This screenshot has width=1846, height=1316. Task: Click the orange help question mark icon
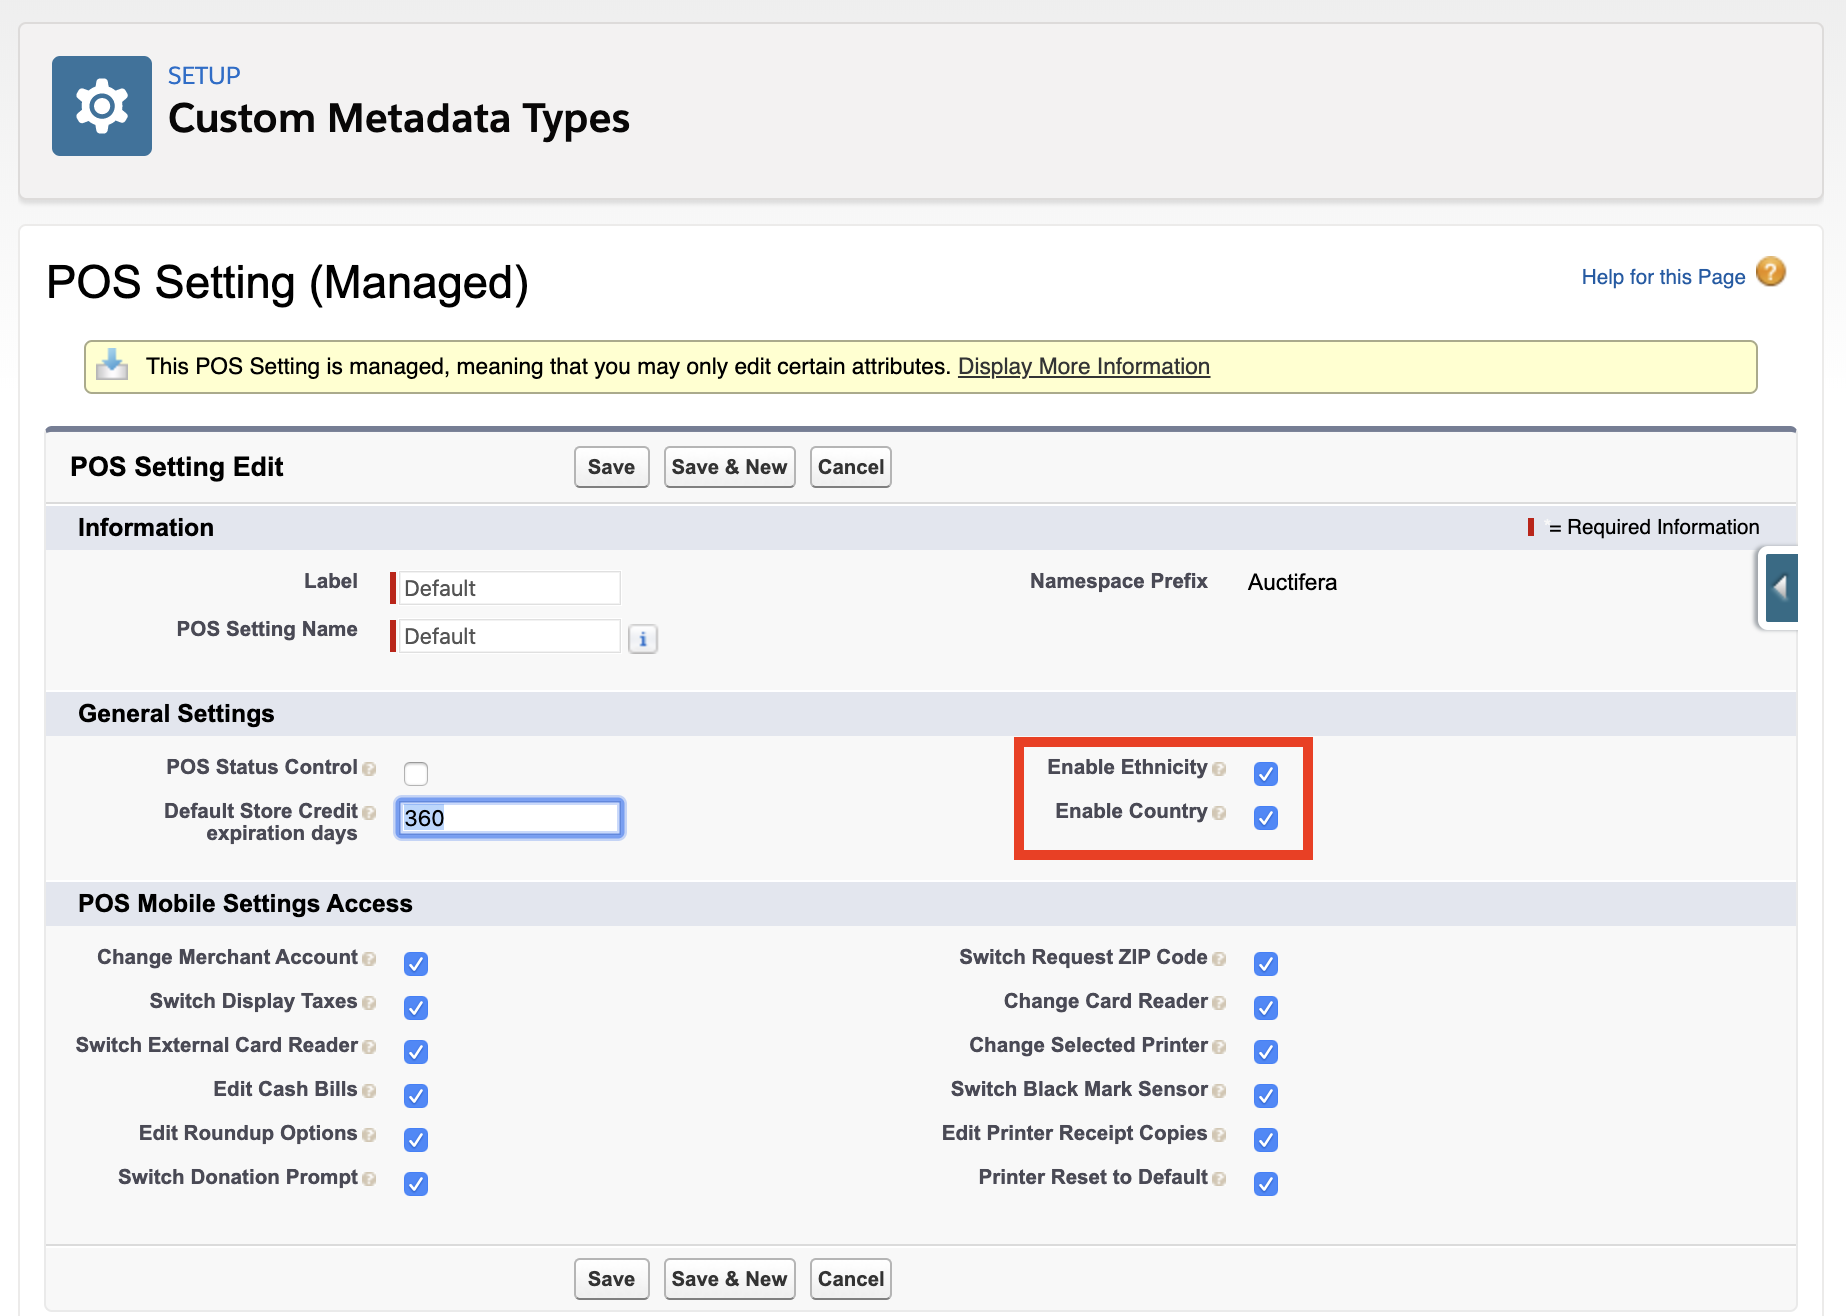(x=1770, y=272)
